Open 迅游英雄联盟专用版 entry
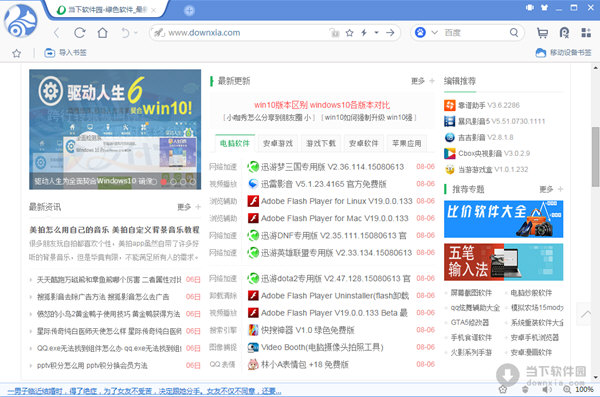Viewport: 600px width, 397px height. [336, 253]
